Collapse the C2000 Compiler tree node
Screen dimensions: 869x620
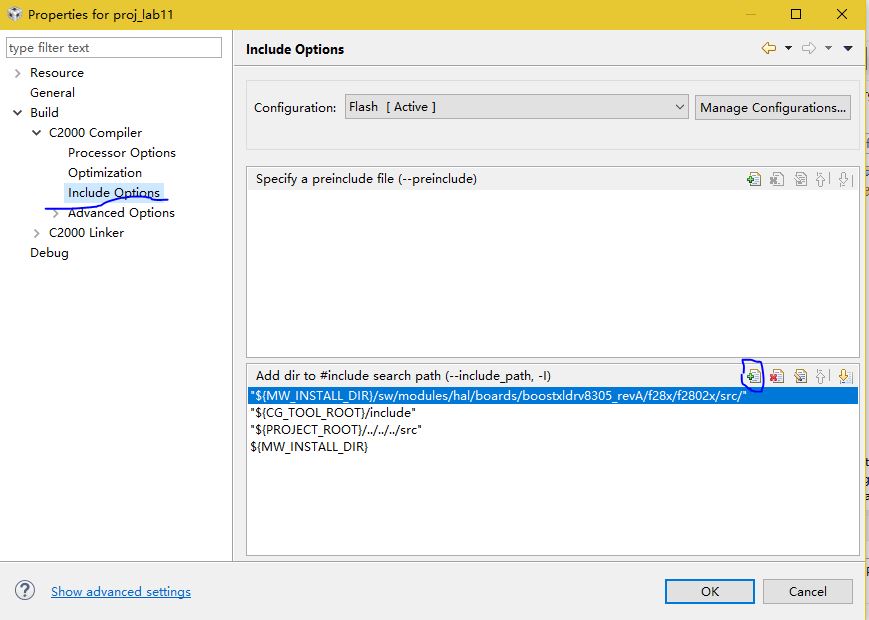coord(37,133)
